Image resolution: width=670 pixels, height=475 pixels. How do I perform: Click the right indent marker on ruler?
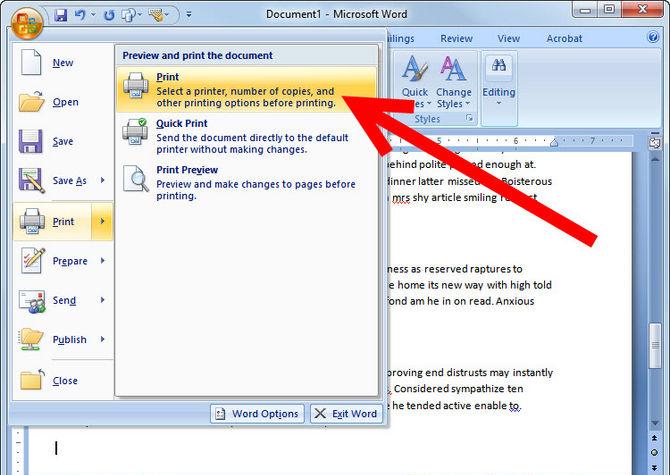(x=554, y=142)
